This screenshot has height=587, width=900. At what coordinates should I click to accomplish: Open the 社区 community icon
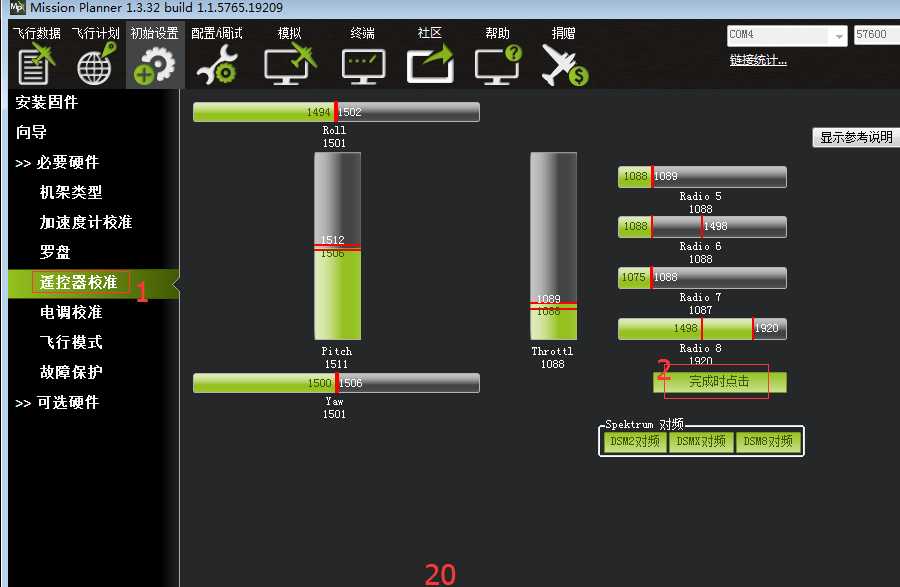point(430,65)
